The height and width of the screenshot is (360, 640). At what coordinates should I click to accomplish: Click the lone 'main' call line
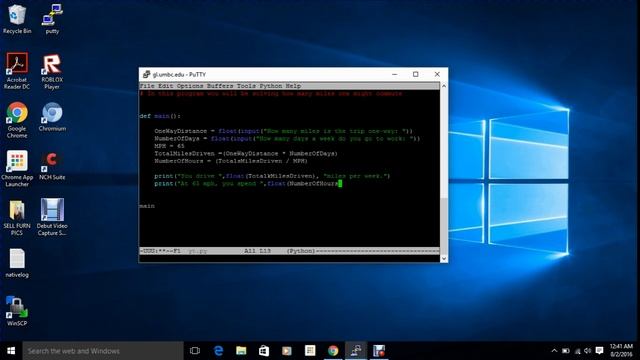point(147,206)
